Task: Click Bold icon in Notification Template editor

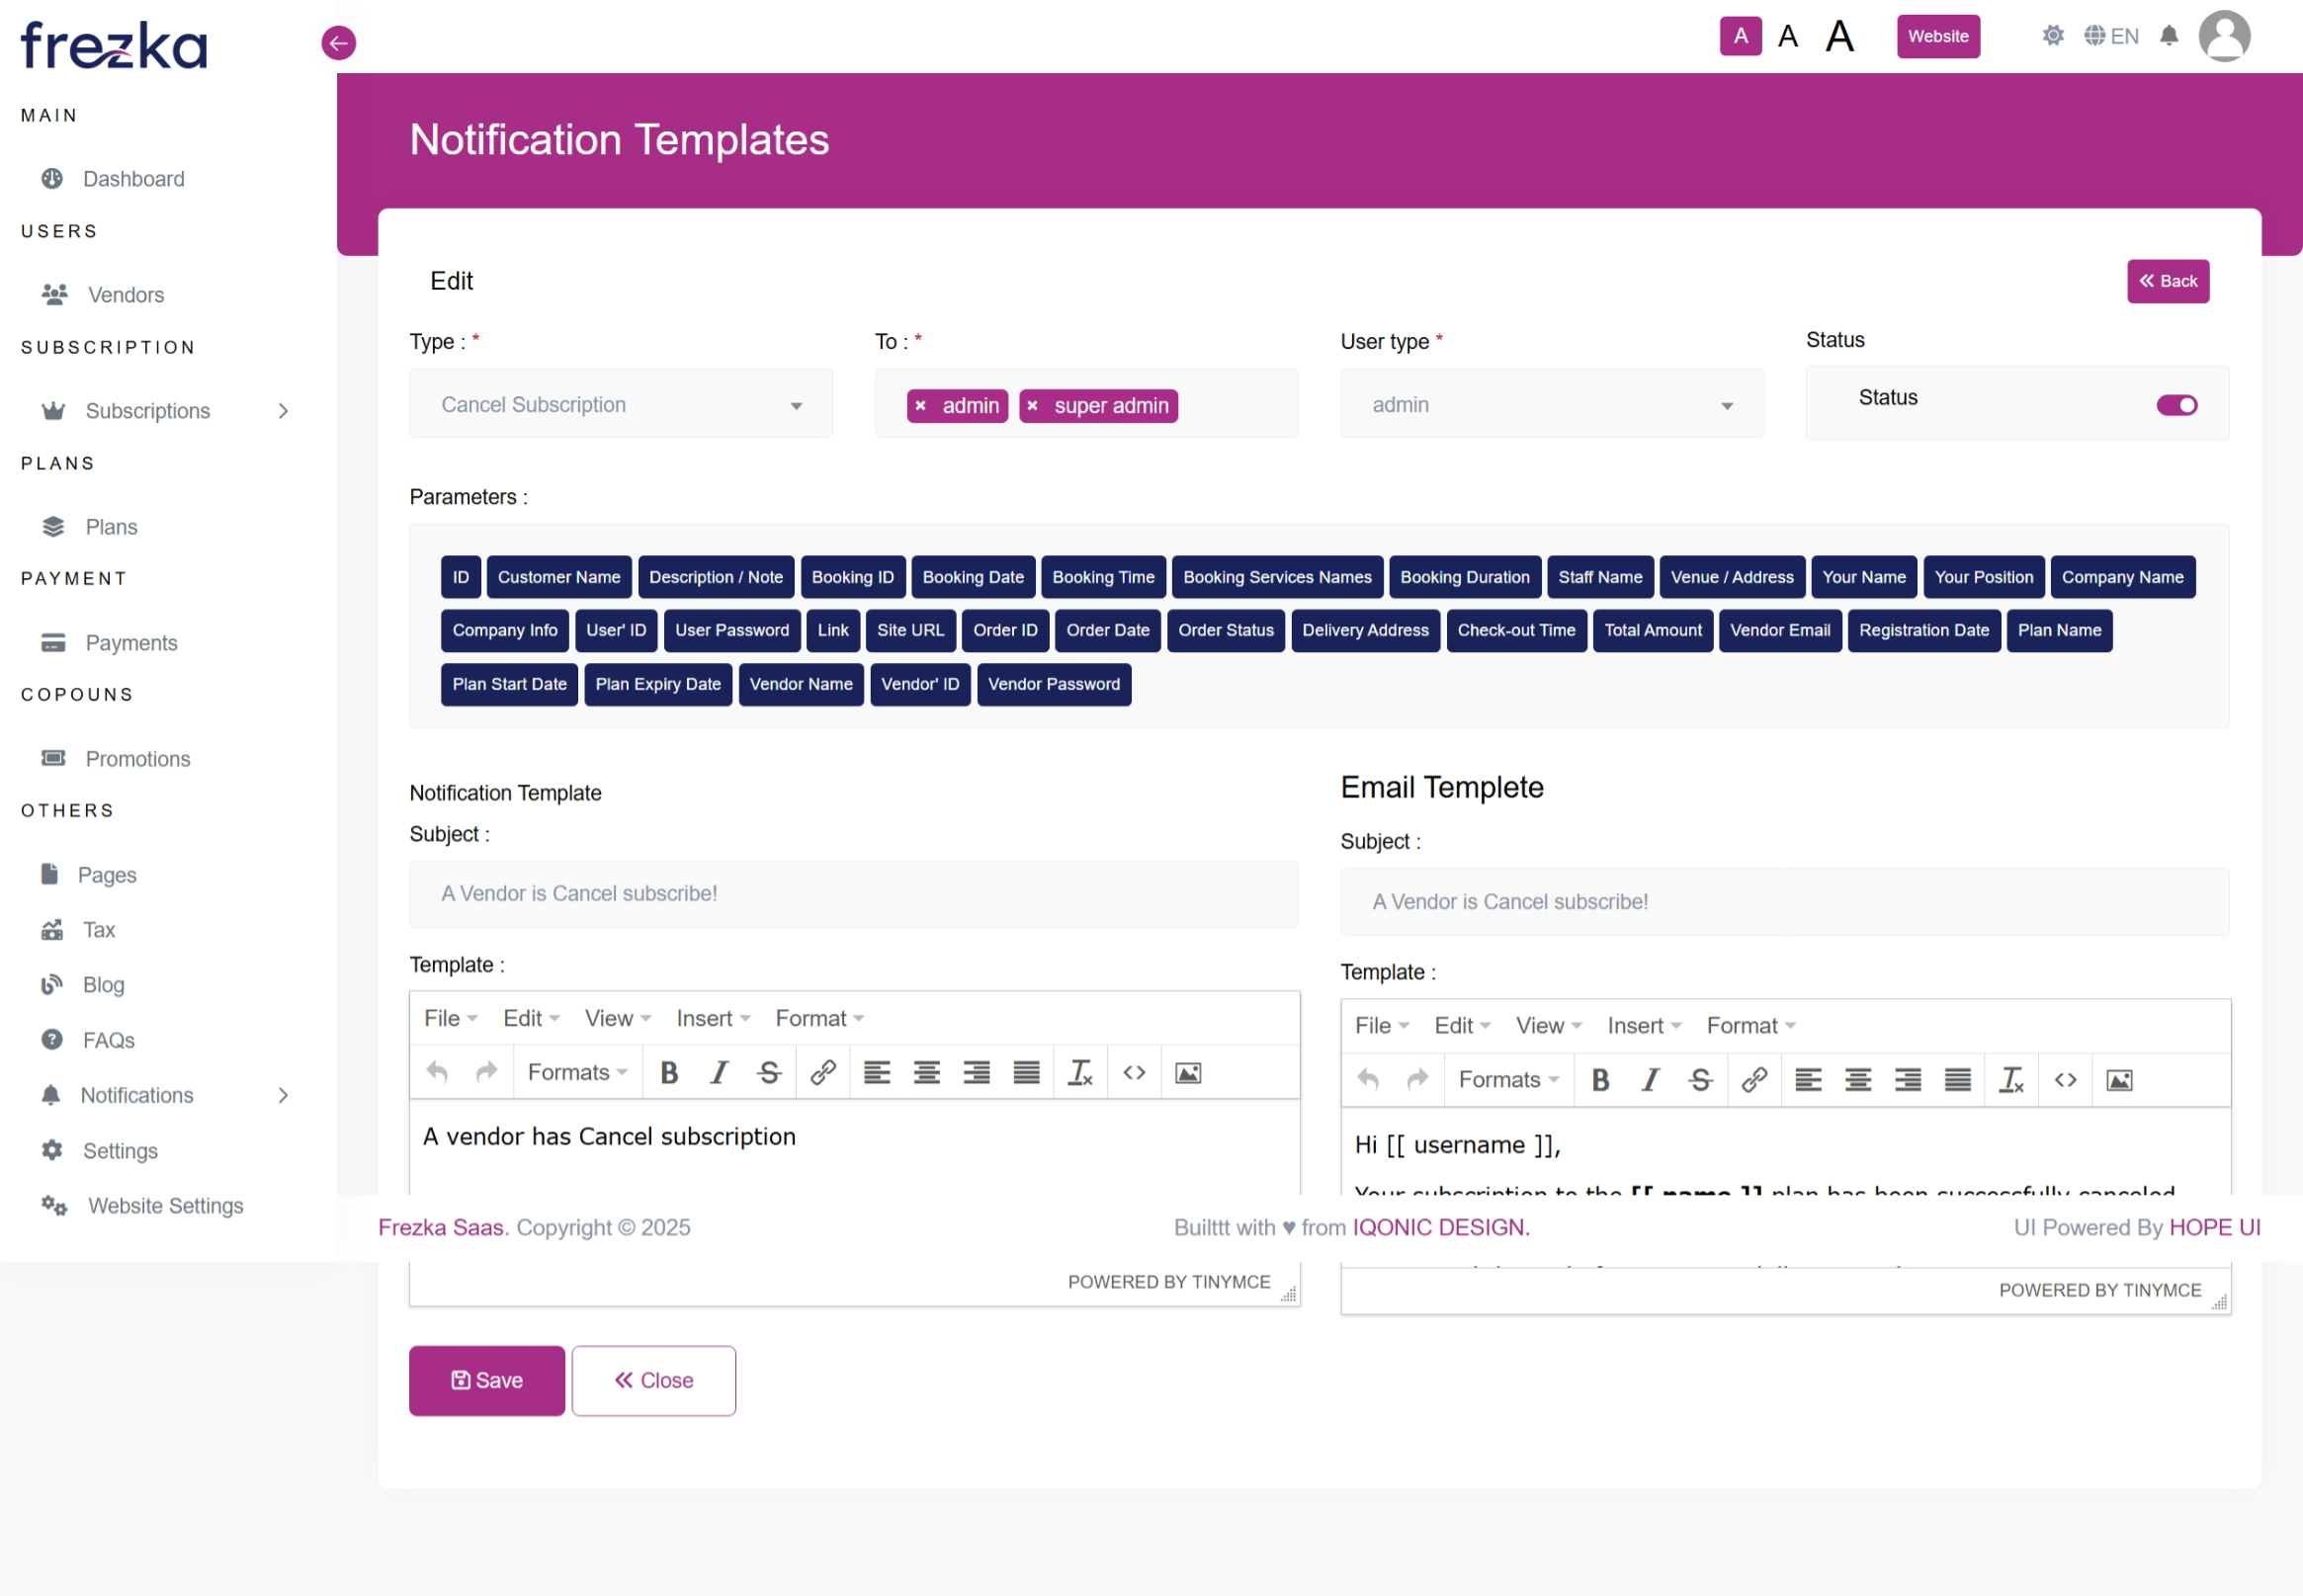Action: click(669, 1073)
